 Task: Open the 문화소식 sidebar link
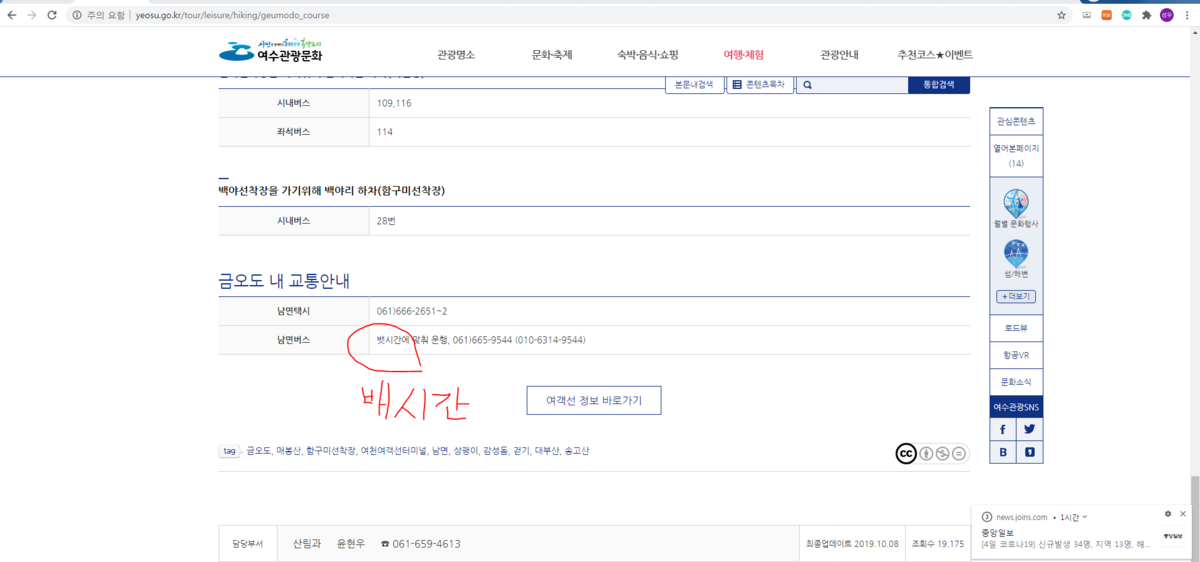click(1016, 382)
